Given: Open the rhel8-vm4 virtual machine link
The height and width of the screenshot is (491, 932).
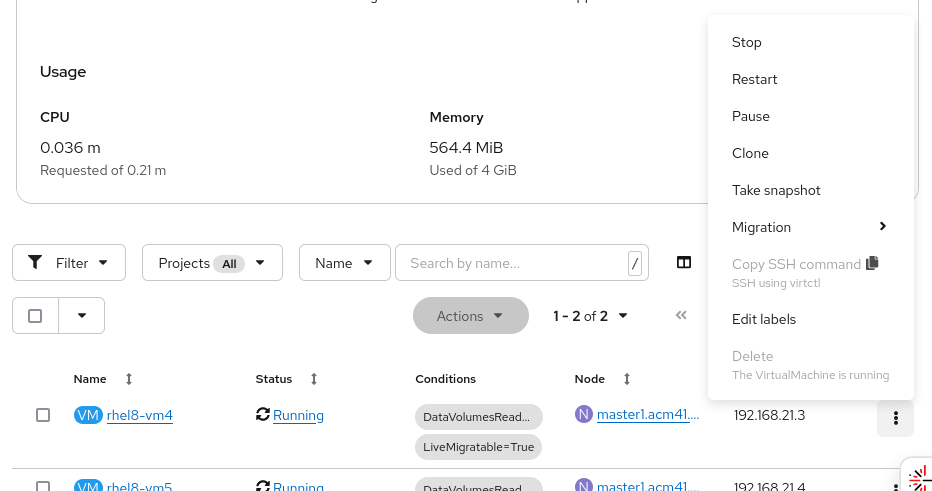Looking at the screenshot, I should click(x=140, y=415).
